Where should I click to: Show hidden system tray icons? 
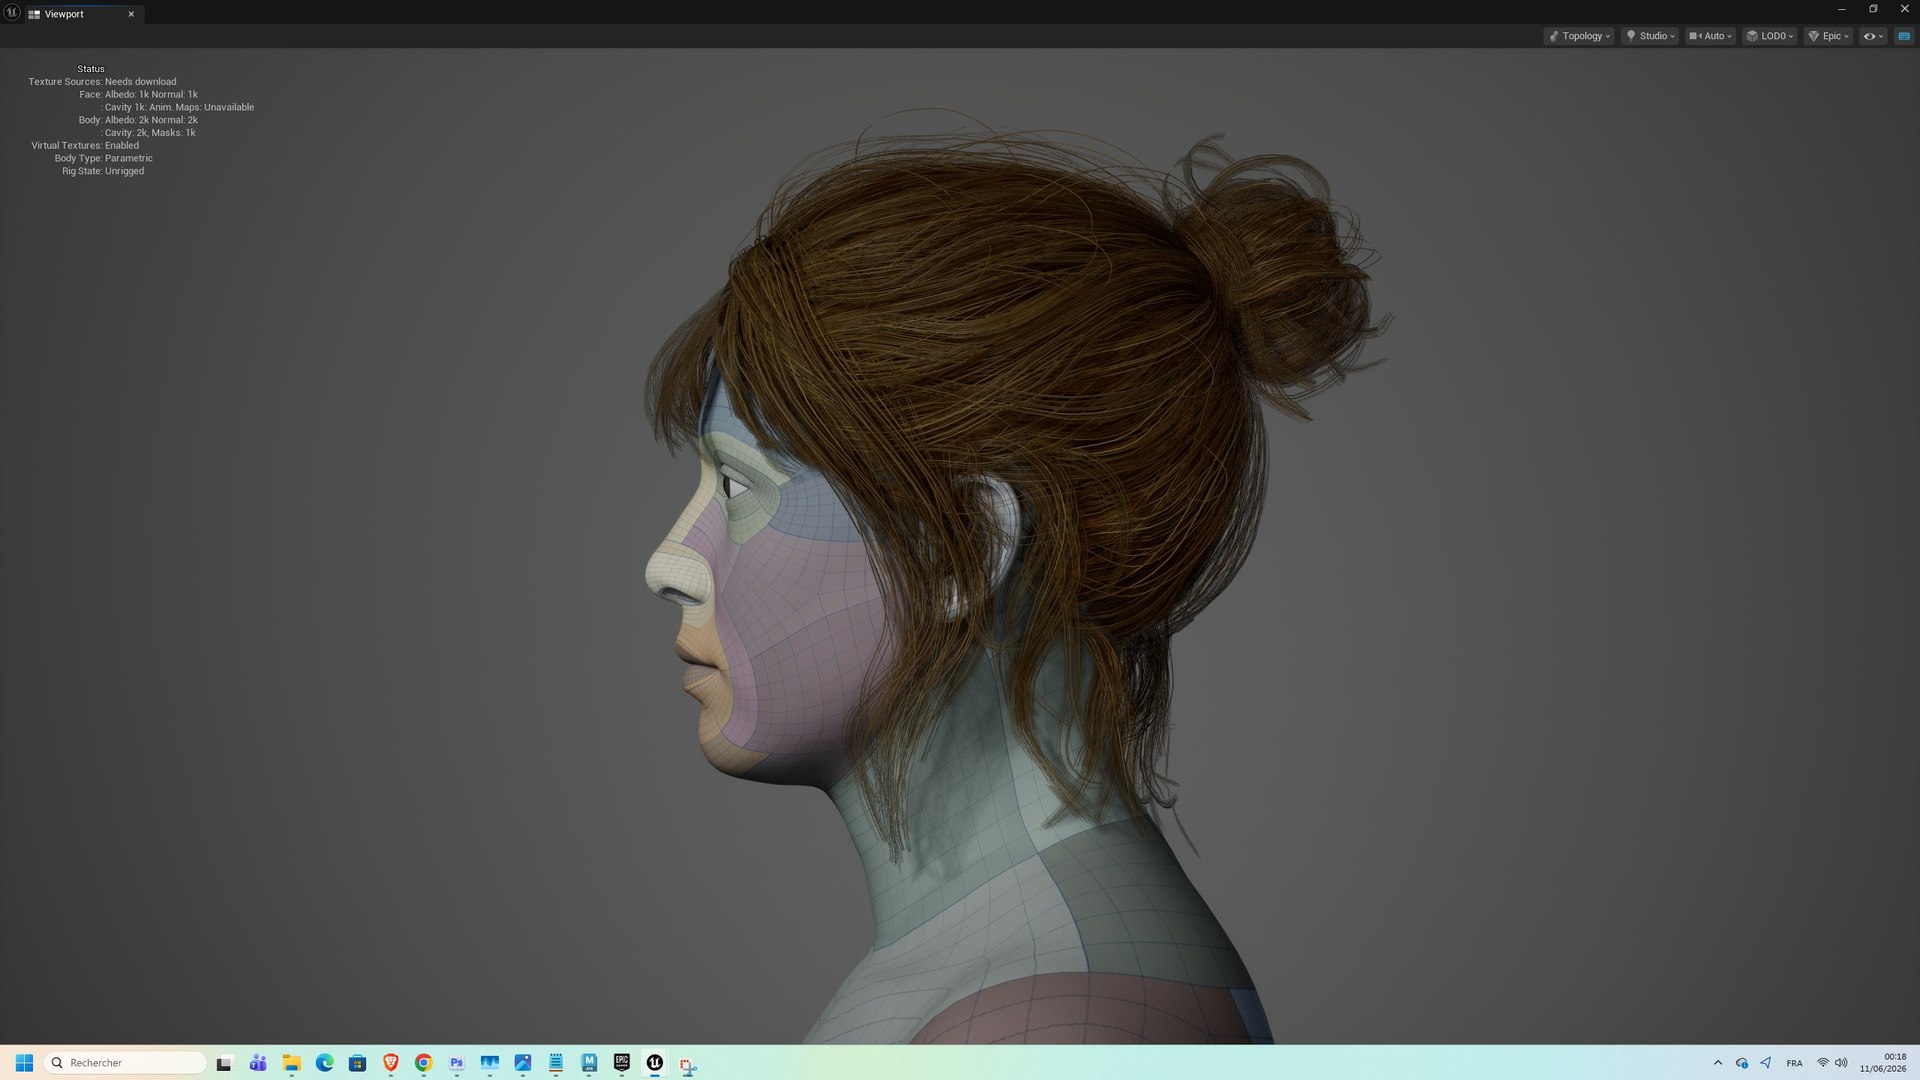[1718, 1063]
